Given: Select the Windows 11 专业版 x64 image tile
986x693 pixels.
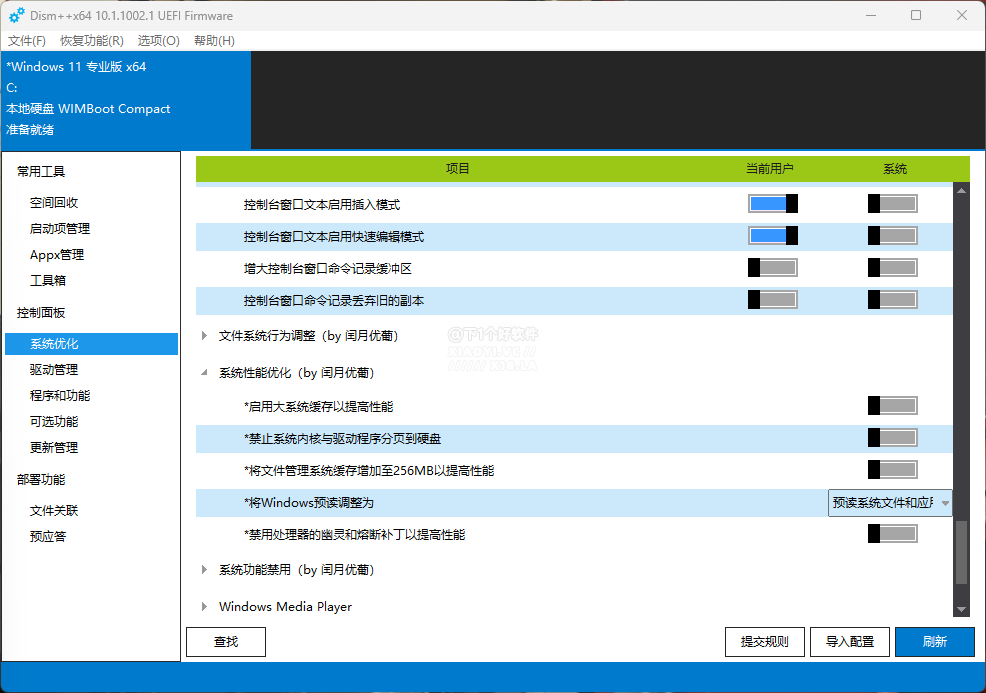Looking at the screenshot, I should pyautogui.click(x=126, y=100).
